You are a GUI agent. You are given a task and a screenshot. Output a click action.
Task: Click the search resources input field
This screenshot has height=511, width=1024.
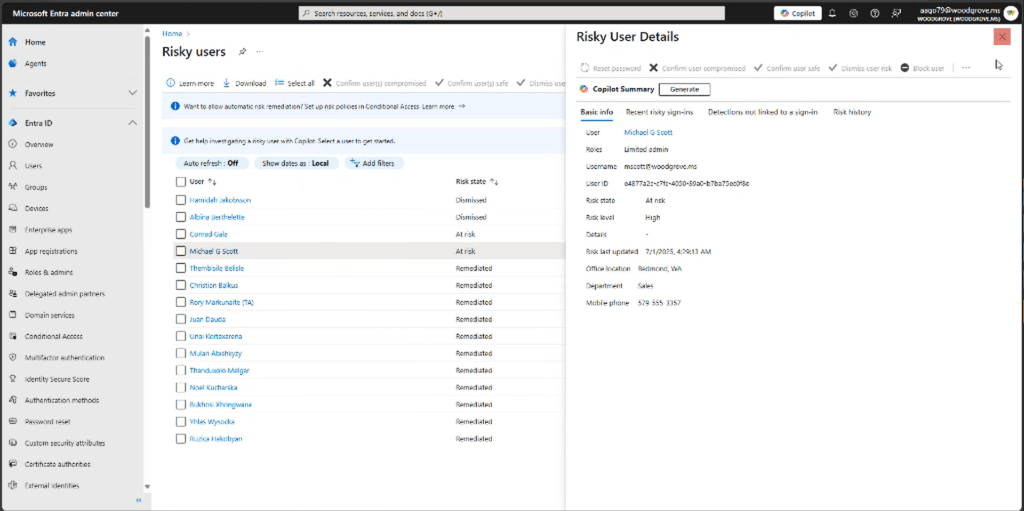[512, 13]
